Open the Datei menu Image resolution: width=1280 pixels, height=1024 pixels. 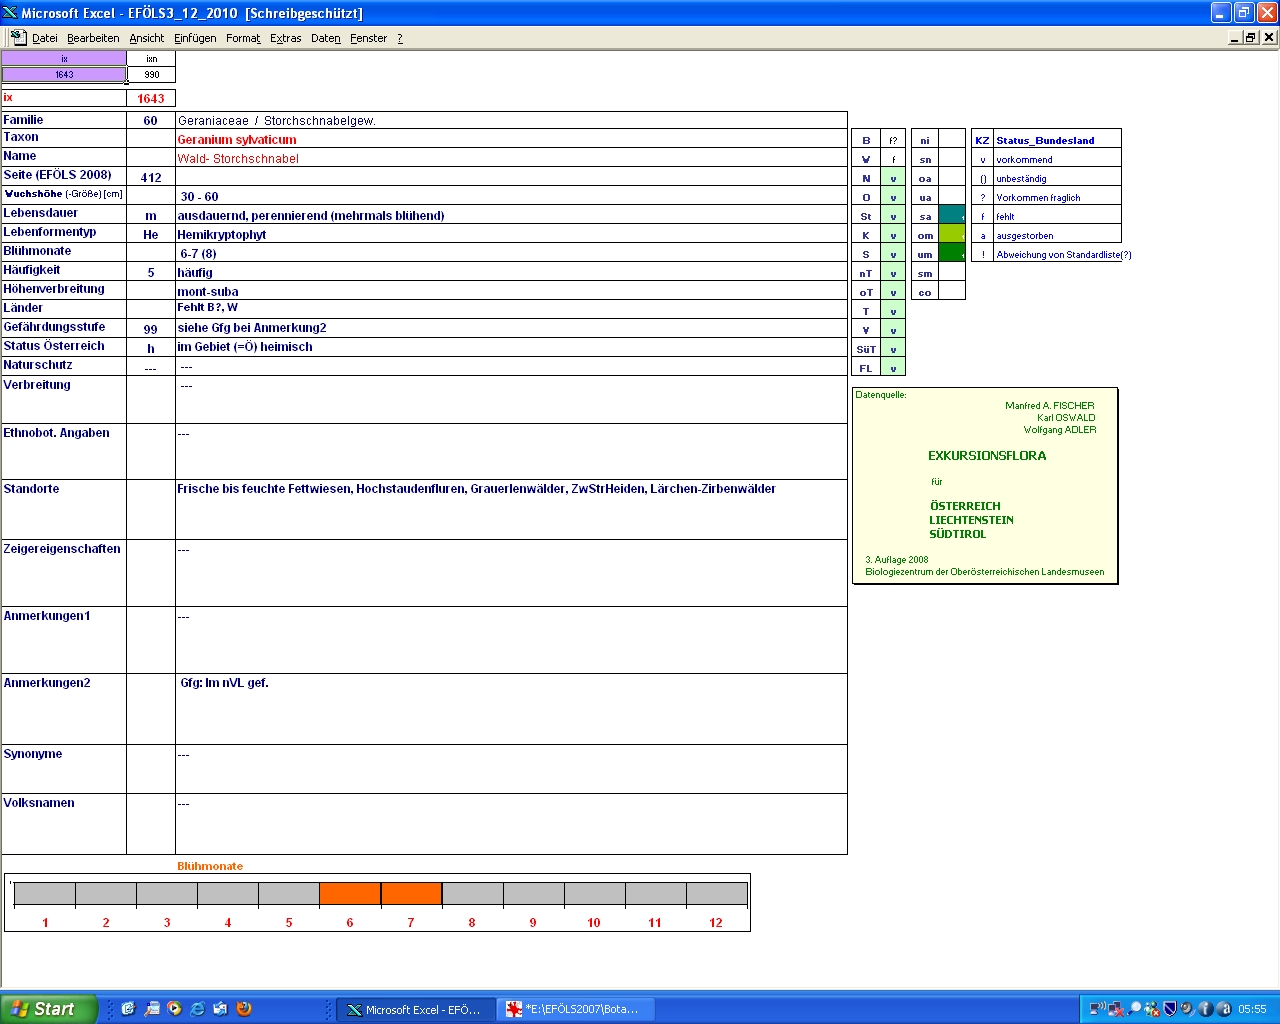pos(45,38)
